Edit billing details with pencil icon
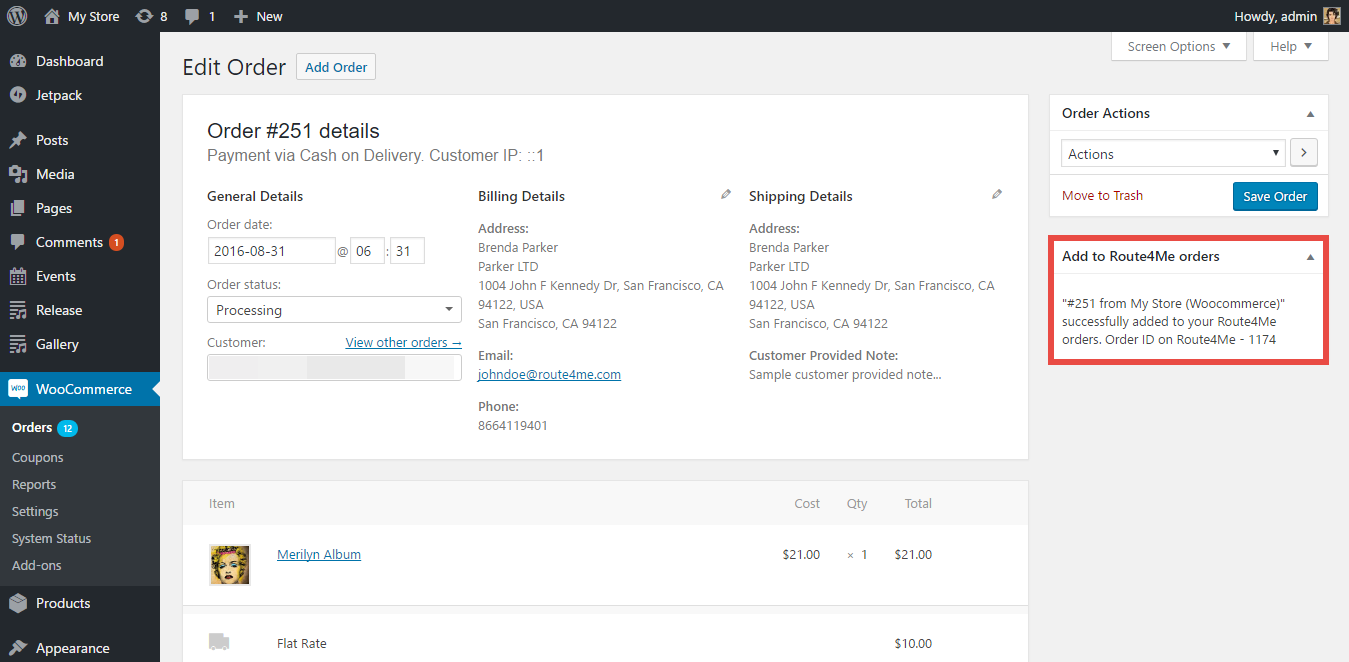This screenshot has width=1349, height=662. click(x=726, y=195)
